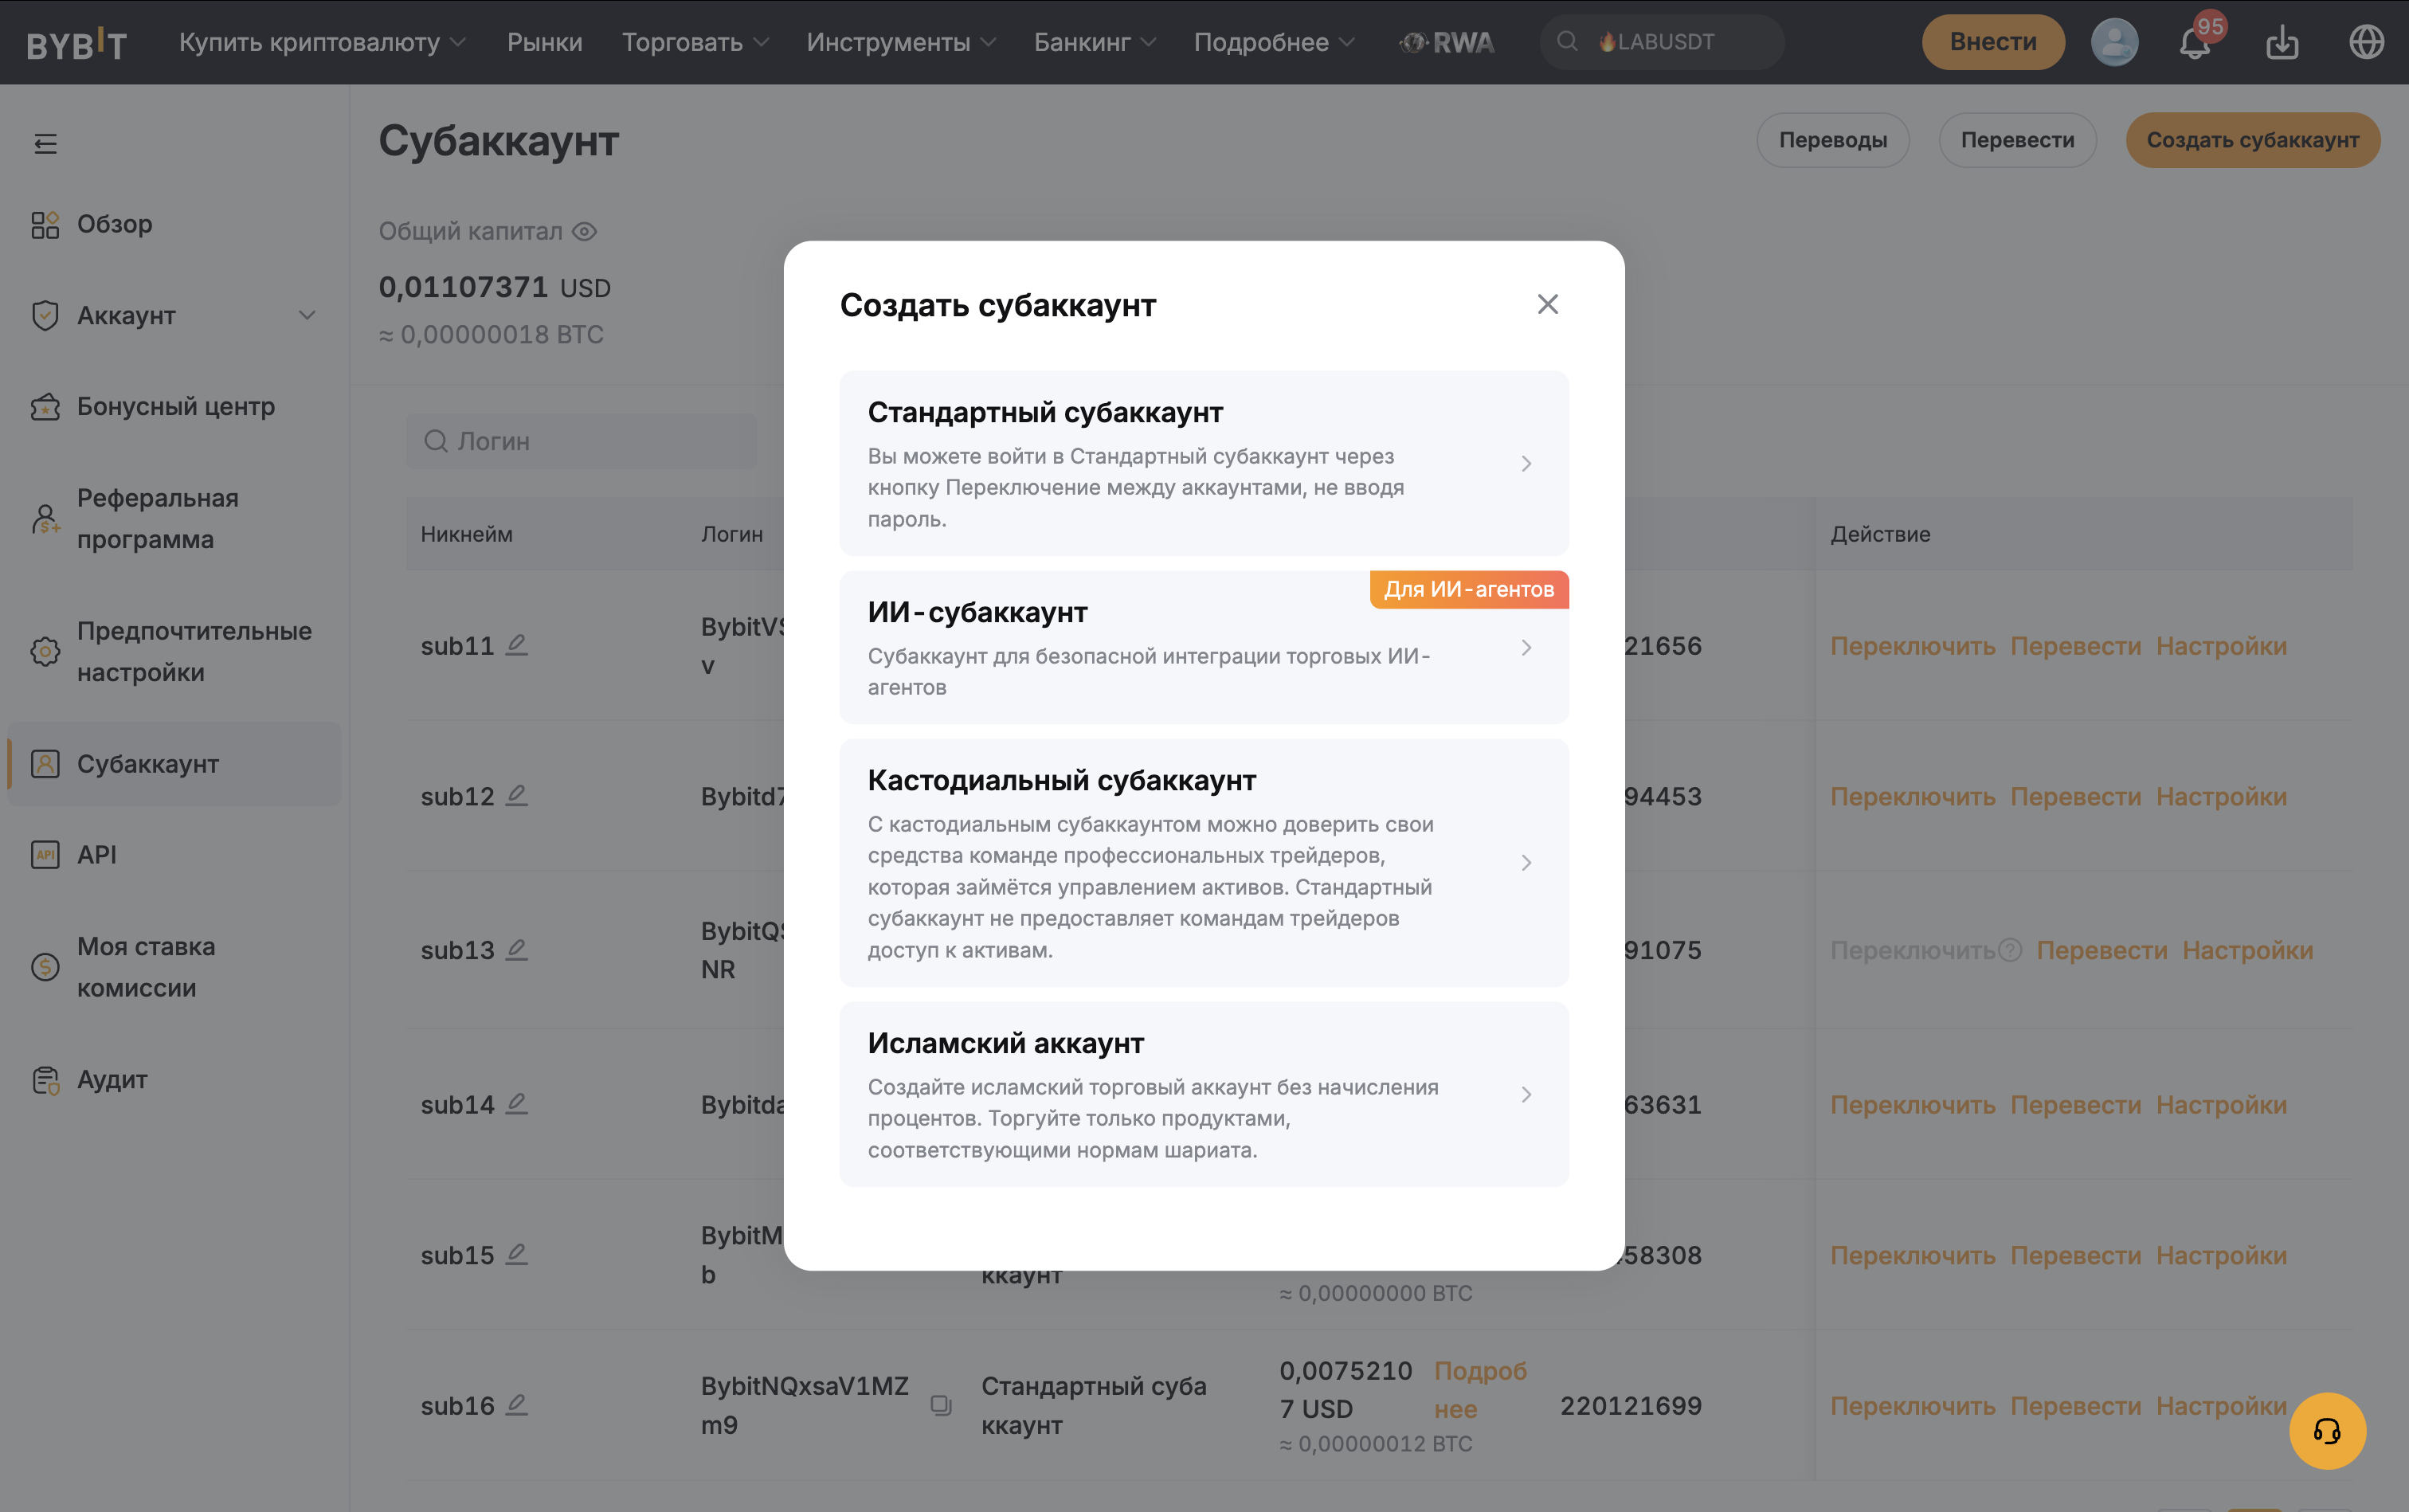Click Переключить link for sub11
2409x1512 pixels.
(x=1912, y=646)
